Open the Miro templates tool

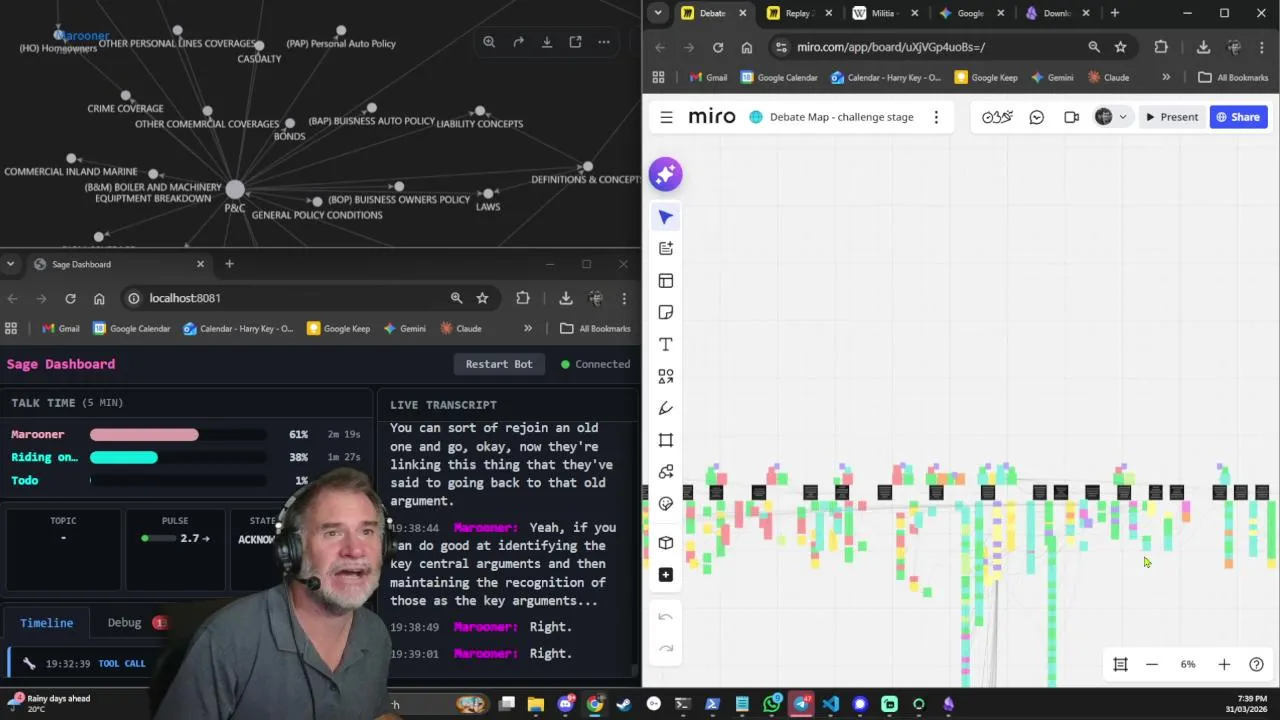point(666,281)
